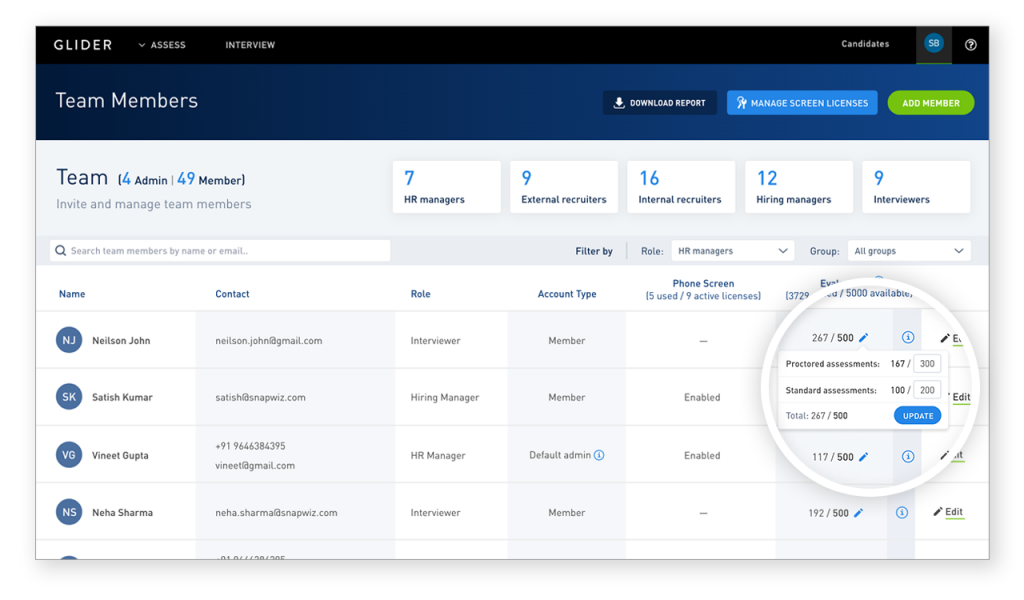This screenshot has width=1024, height=600.
Task: Click neha.sharma@snapwiz.com email
Action: (x=276, y=513)
